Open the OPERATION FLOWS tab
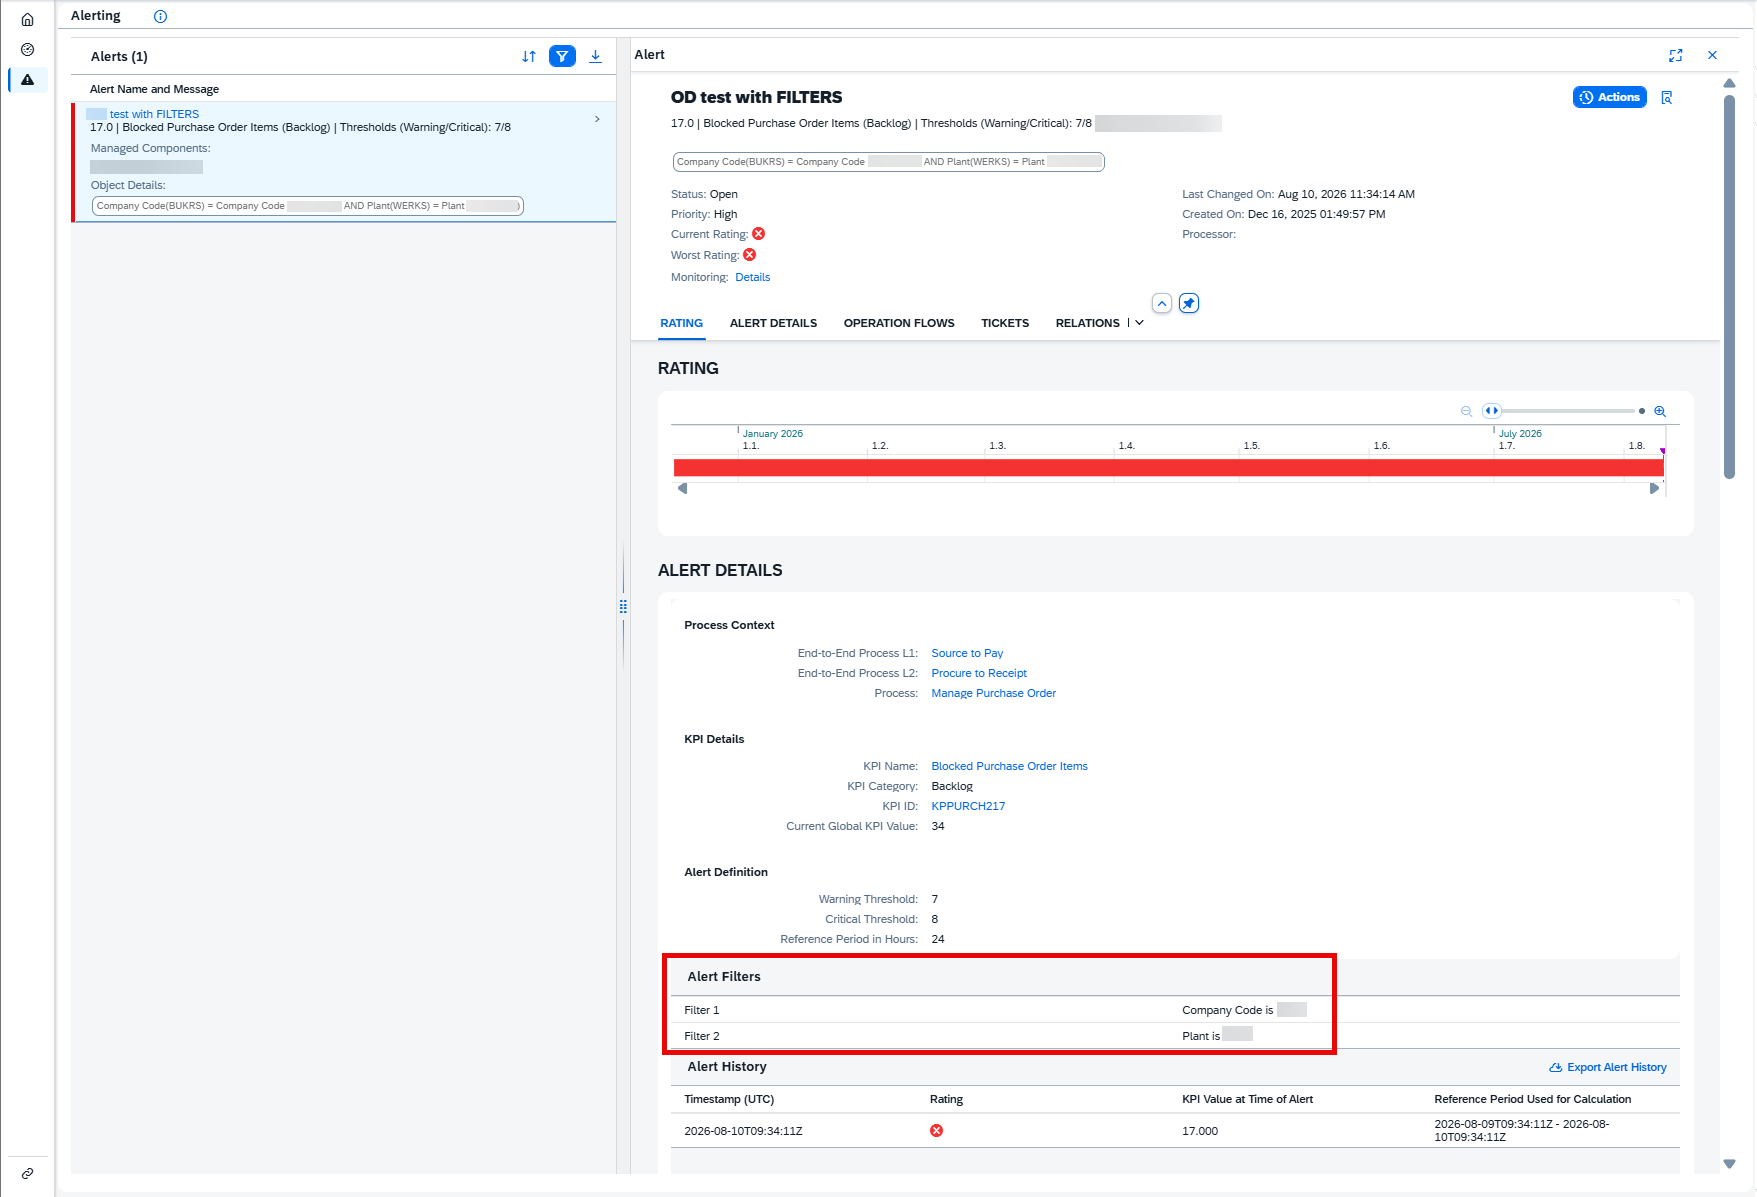 pyautogui.click(x=899, y=323)
